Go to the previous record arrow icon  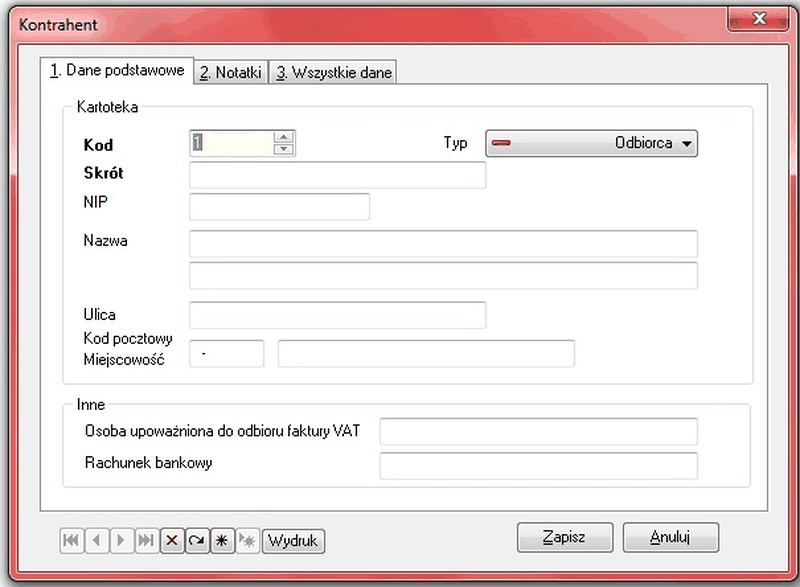pyautogui.click(x=96, y=541)
